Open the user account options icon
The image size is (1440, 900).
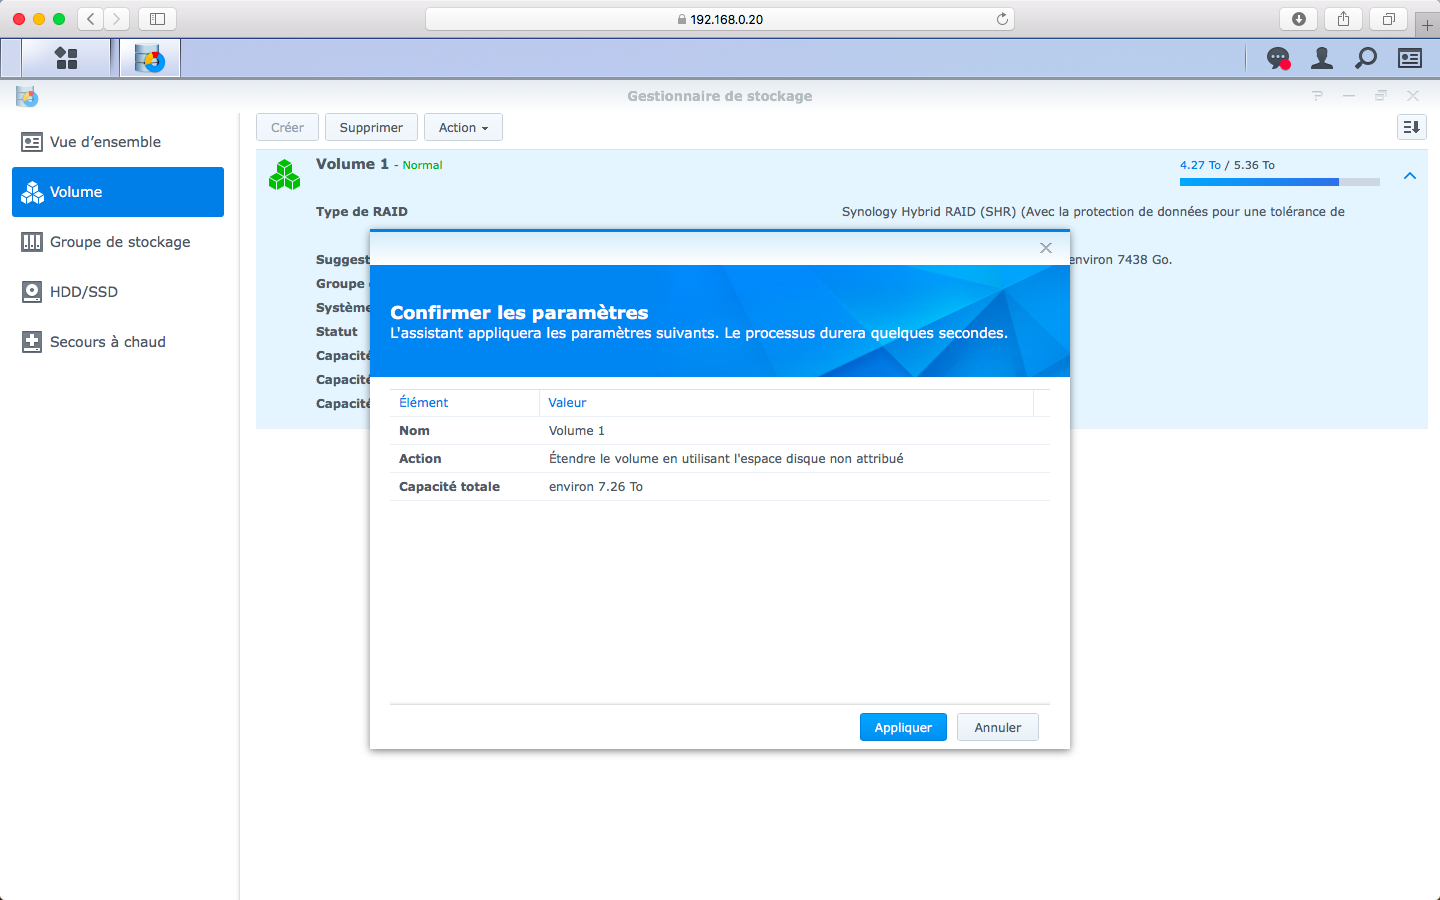point(1322,59)
